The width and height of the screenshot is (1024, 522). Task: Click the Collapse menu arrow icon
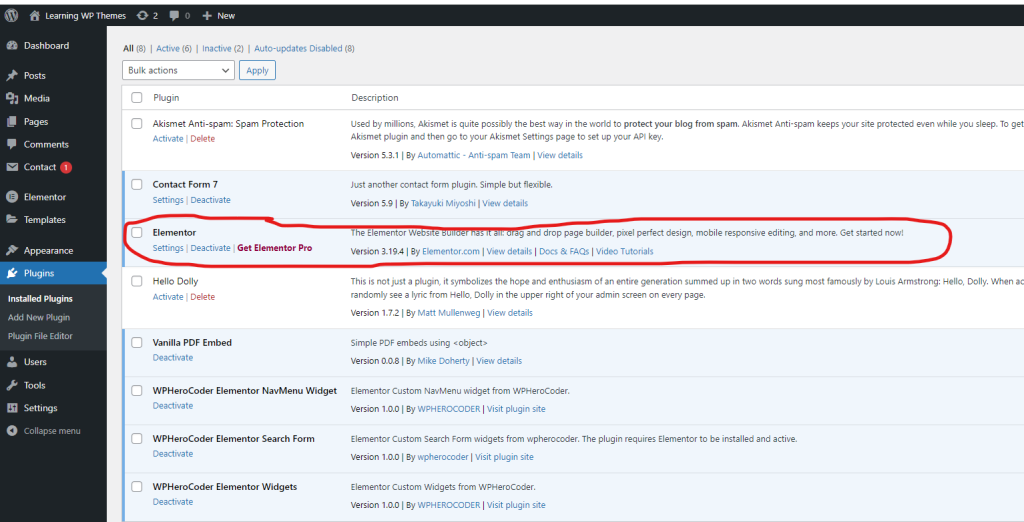[x=12, y=431]
